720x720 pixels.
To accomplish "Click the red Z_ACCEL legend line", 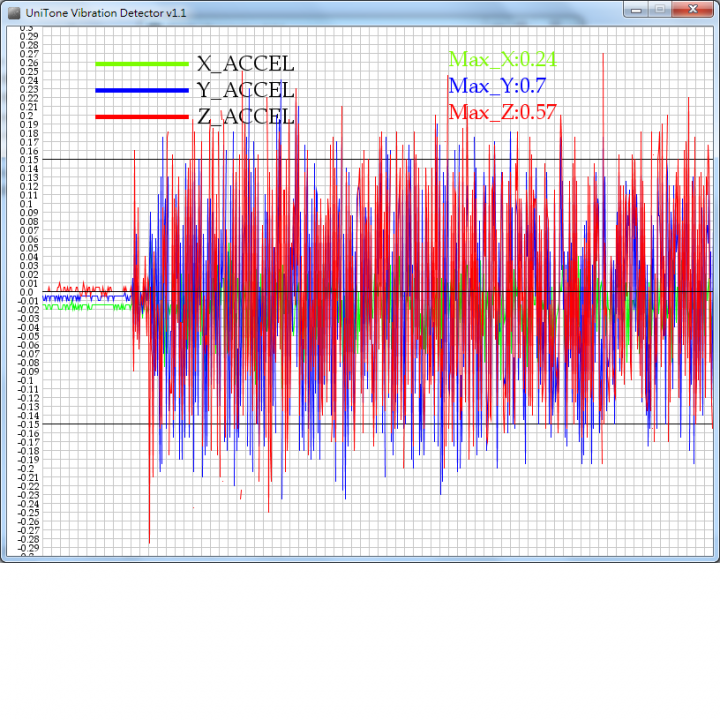I will click(142, 117).
